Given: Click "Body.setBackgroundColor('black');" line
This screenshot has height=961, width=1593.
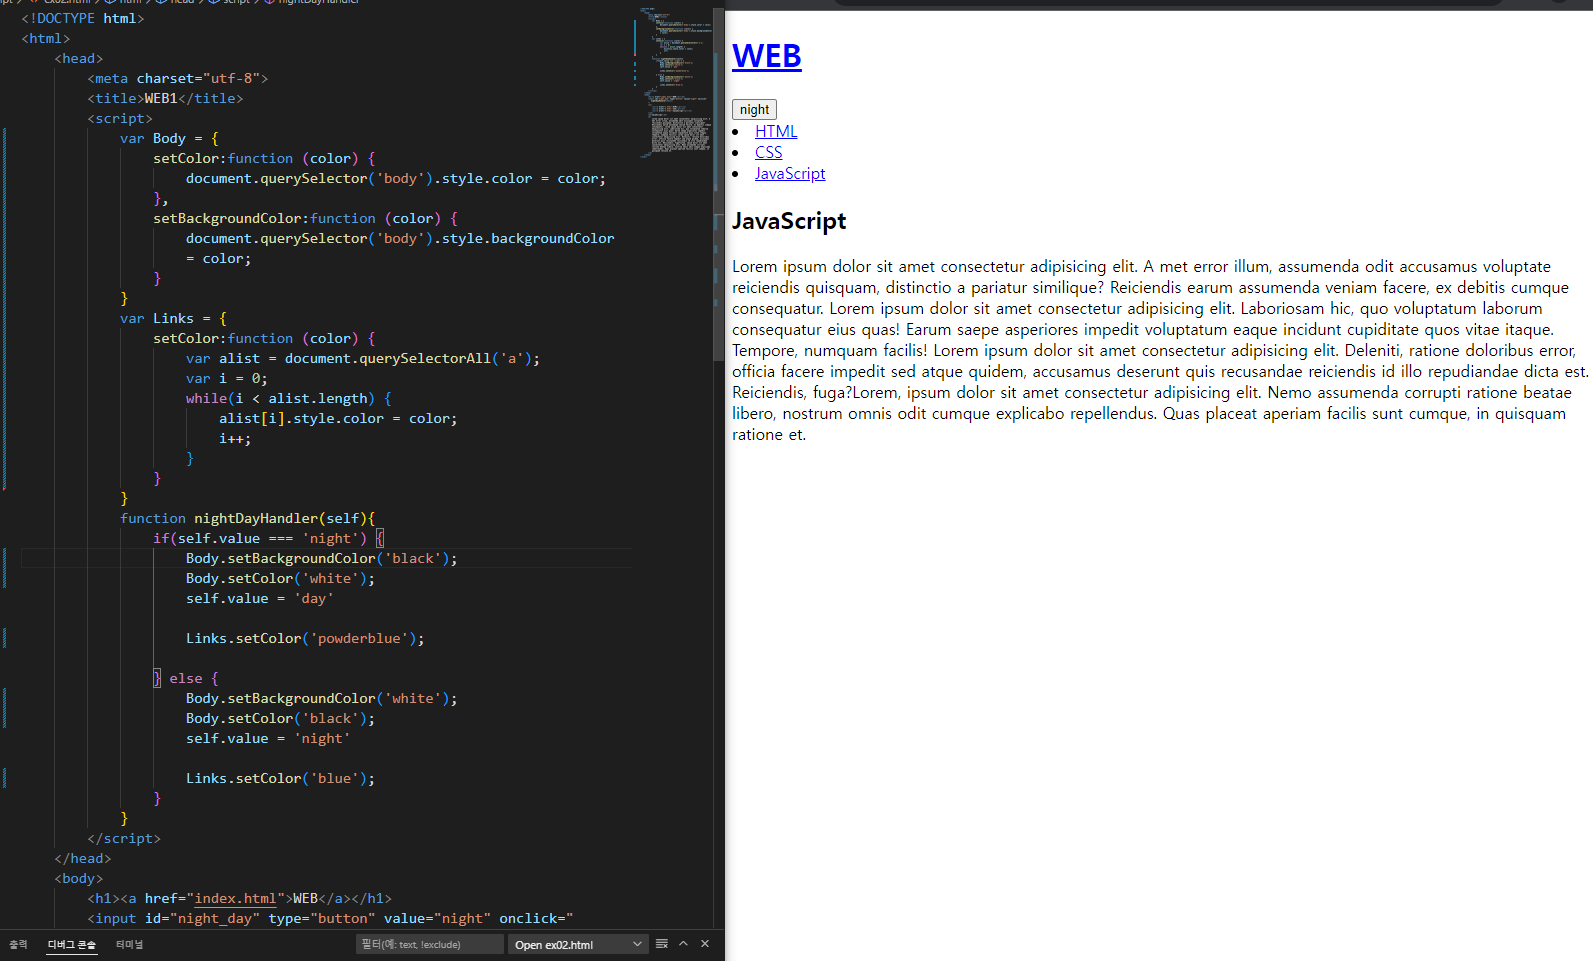Looking at the screenshot, I should coord(322,558).
